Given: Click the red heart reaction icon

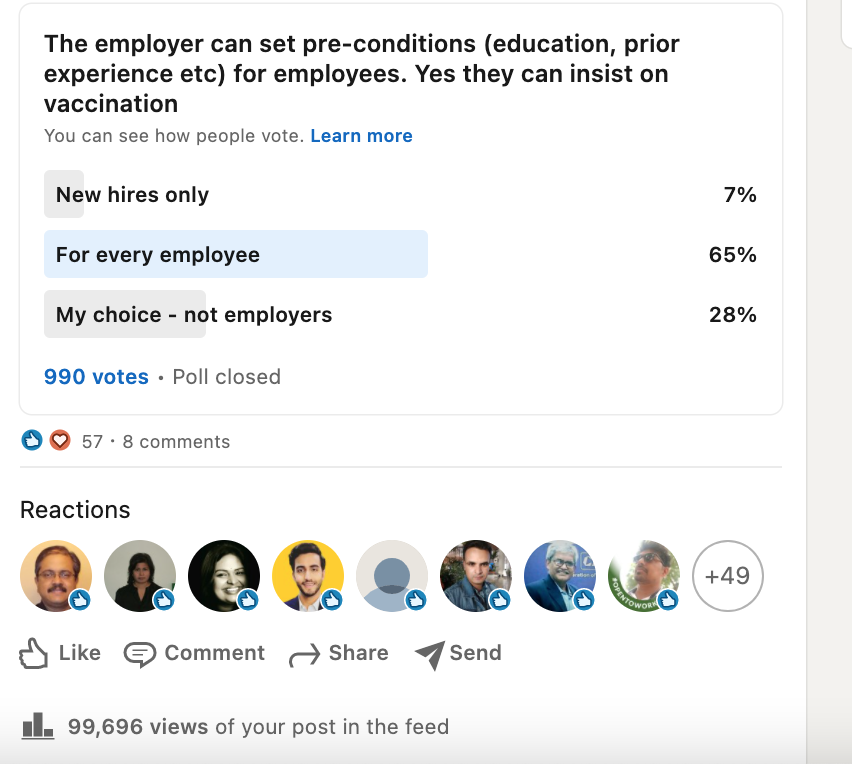Looking at the screenshot, I should 60,441.
